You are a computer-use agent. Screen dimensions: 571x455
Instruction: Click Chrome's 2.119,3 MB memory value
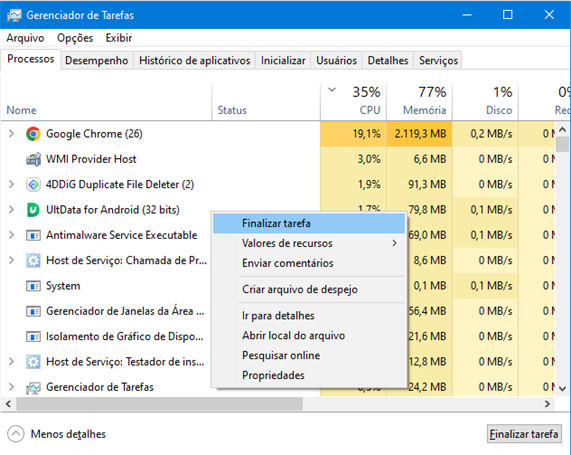click(420, 134)
